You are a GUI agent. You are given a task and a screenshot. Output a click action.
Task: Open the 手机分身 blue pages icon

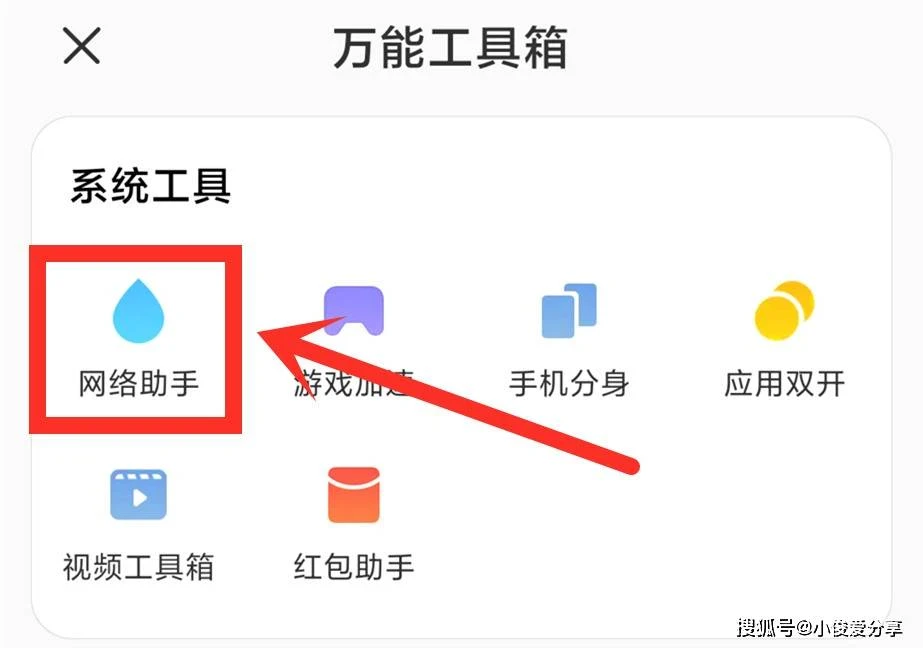click(x=569, y=311)
